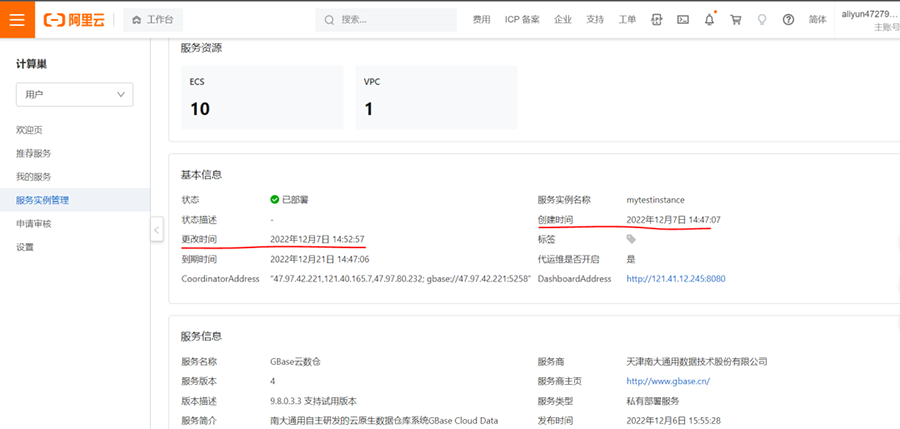Open the Cloud Shell terminal icon
Screen dimensions: 900x429
(683, 20)
